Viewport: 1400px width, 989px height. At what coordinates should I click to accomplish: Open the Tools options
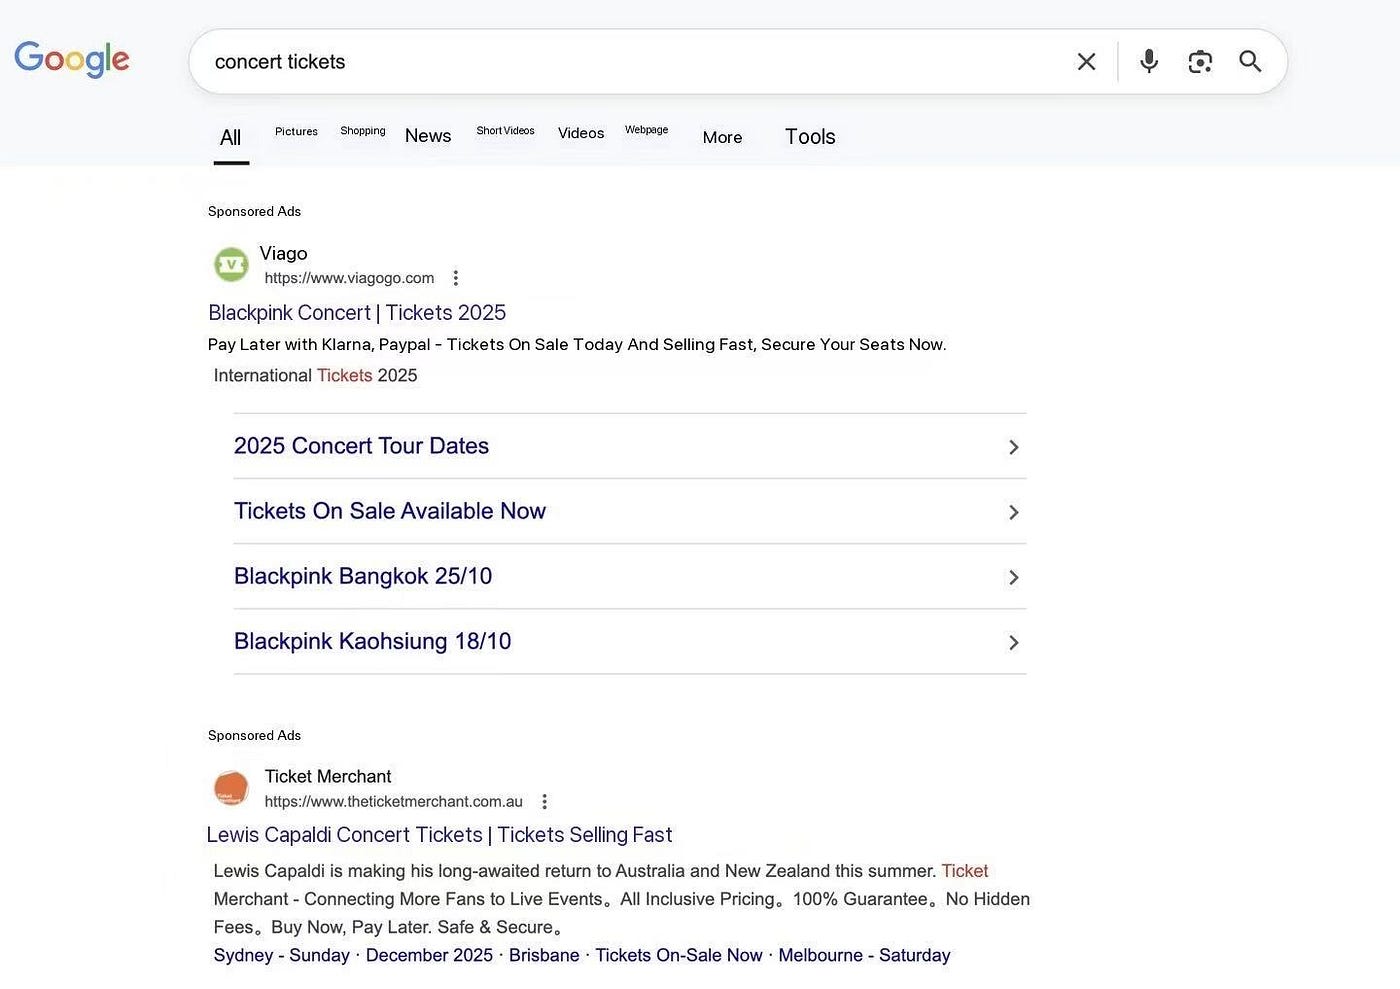[810, 137]
